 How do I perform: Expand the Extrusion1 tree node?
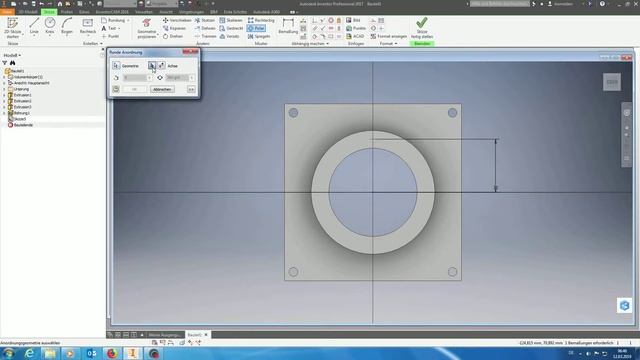point(4,95)
